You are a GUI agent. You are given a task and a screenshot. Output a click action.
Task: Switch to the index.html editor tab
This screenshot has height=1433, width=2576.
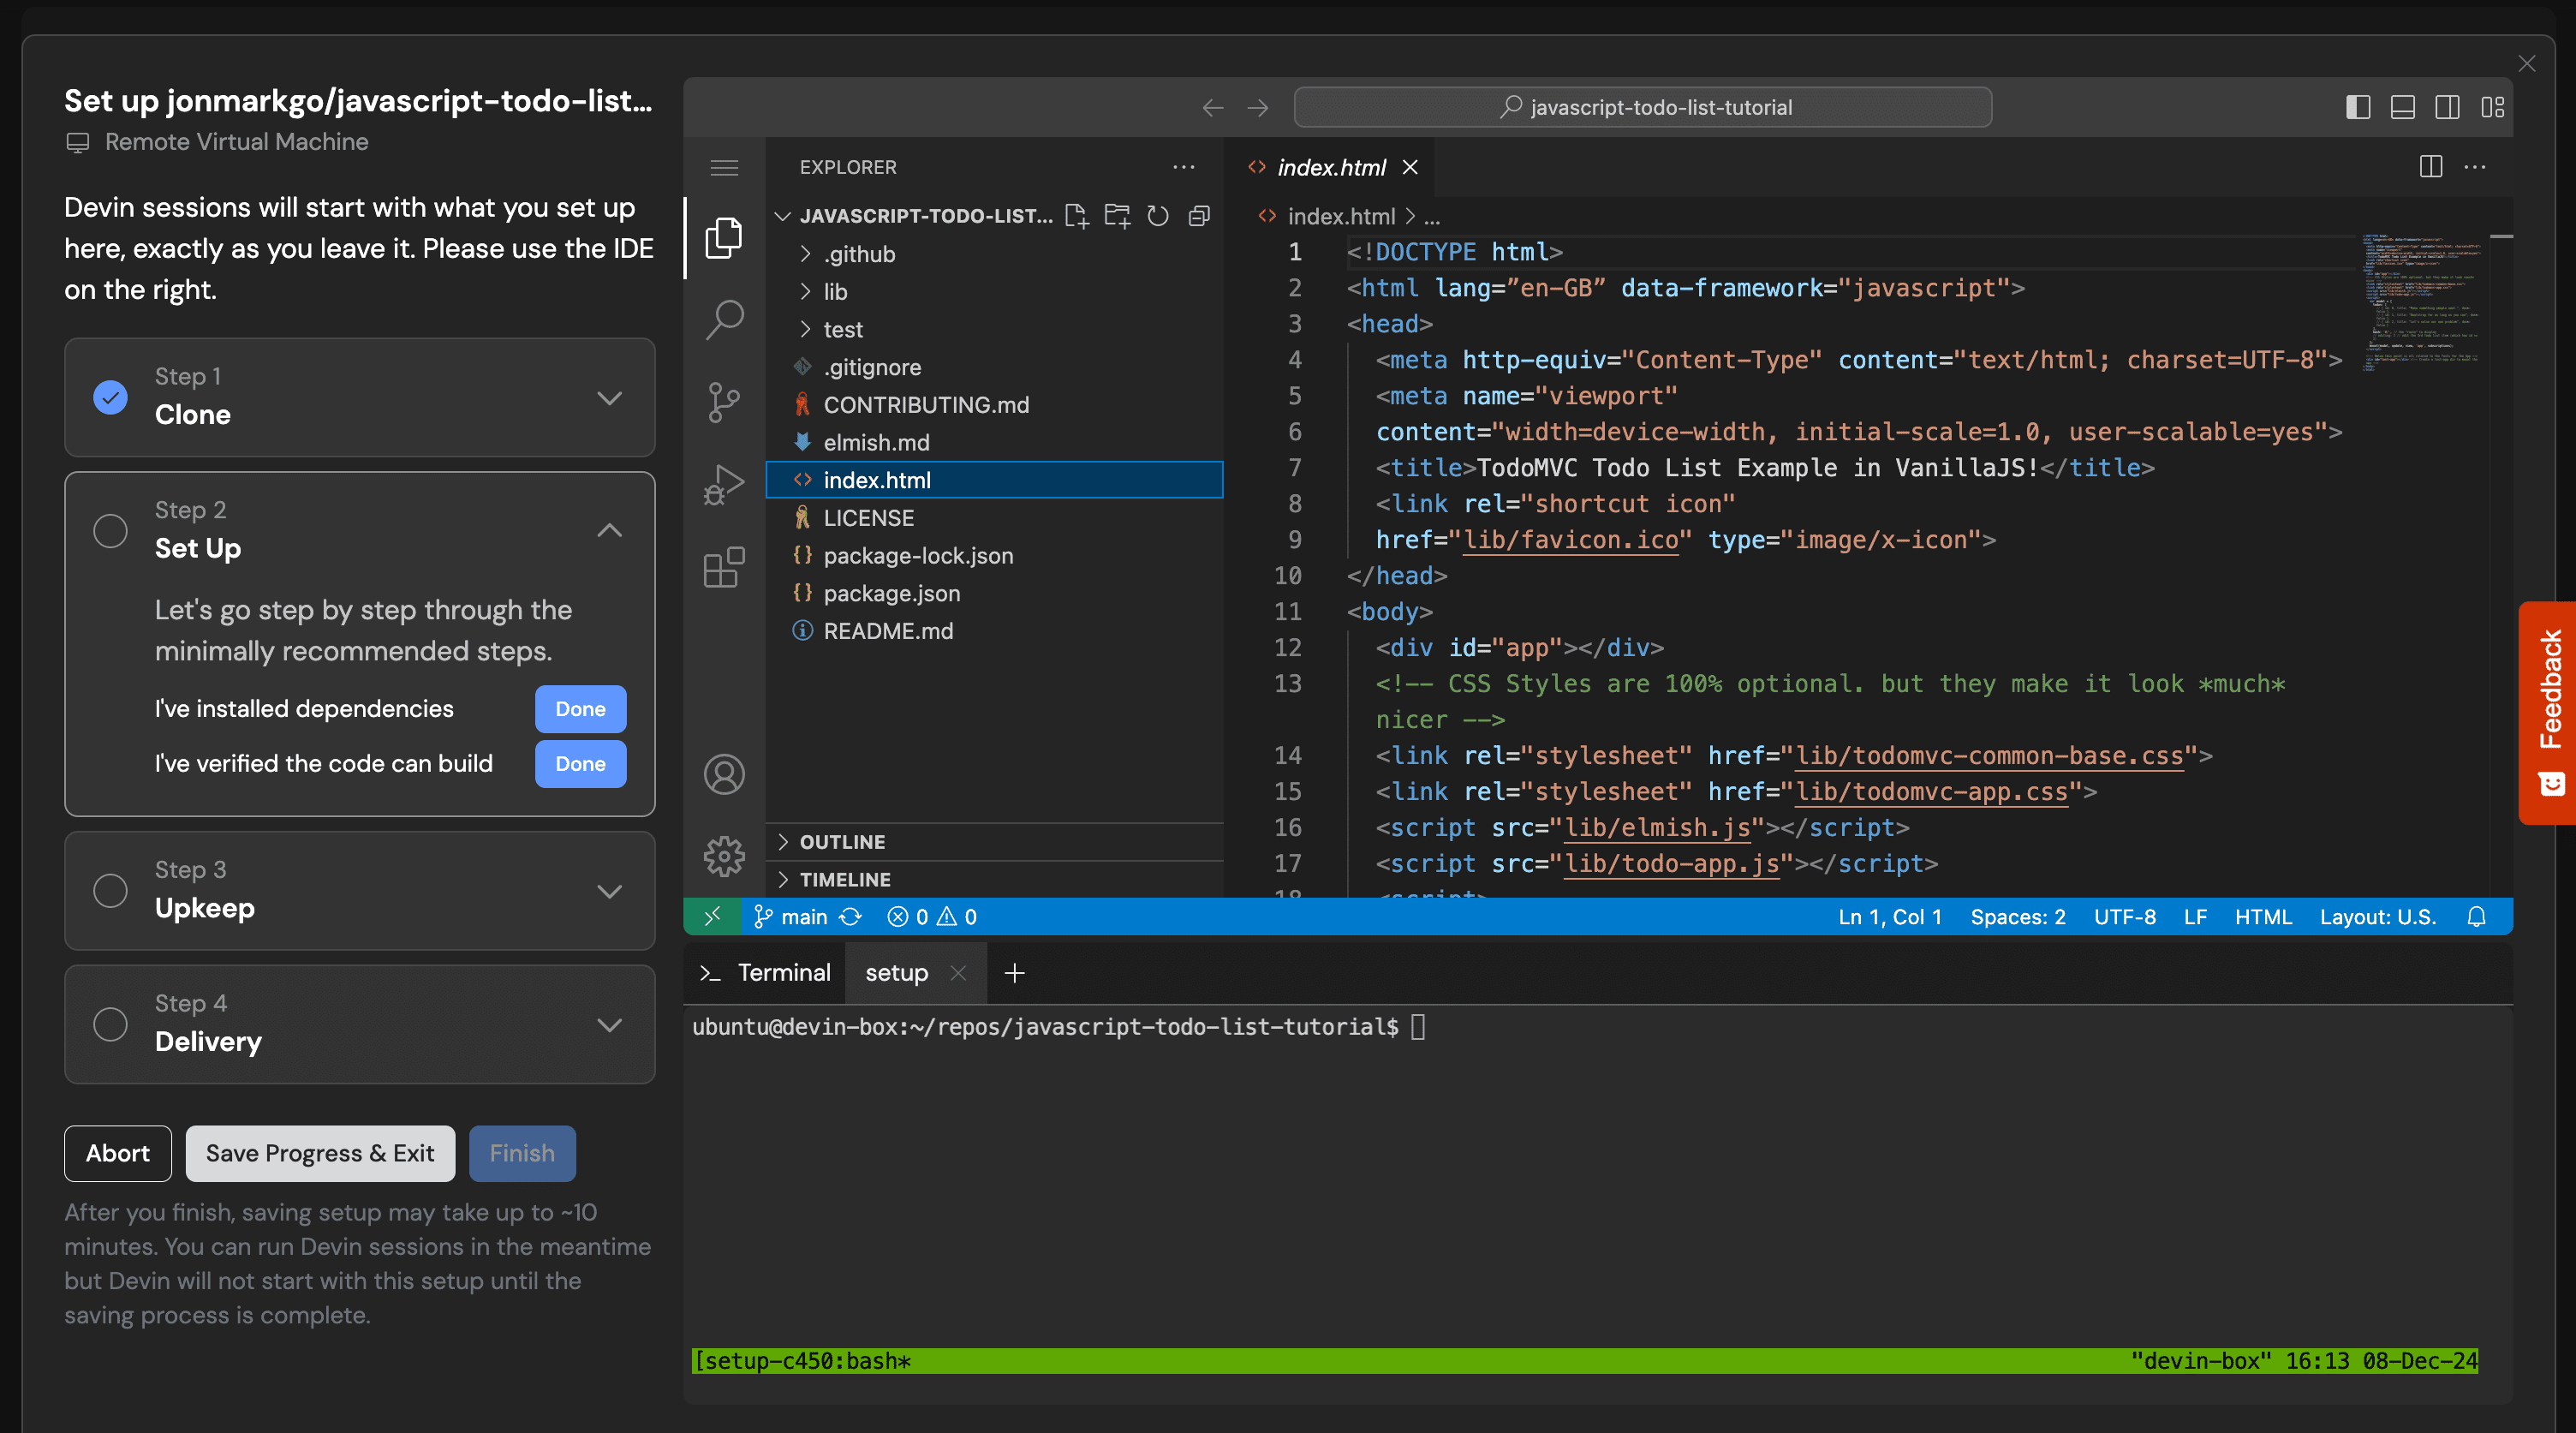pos(1330,167)
